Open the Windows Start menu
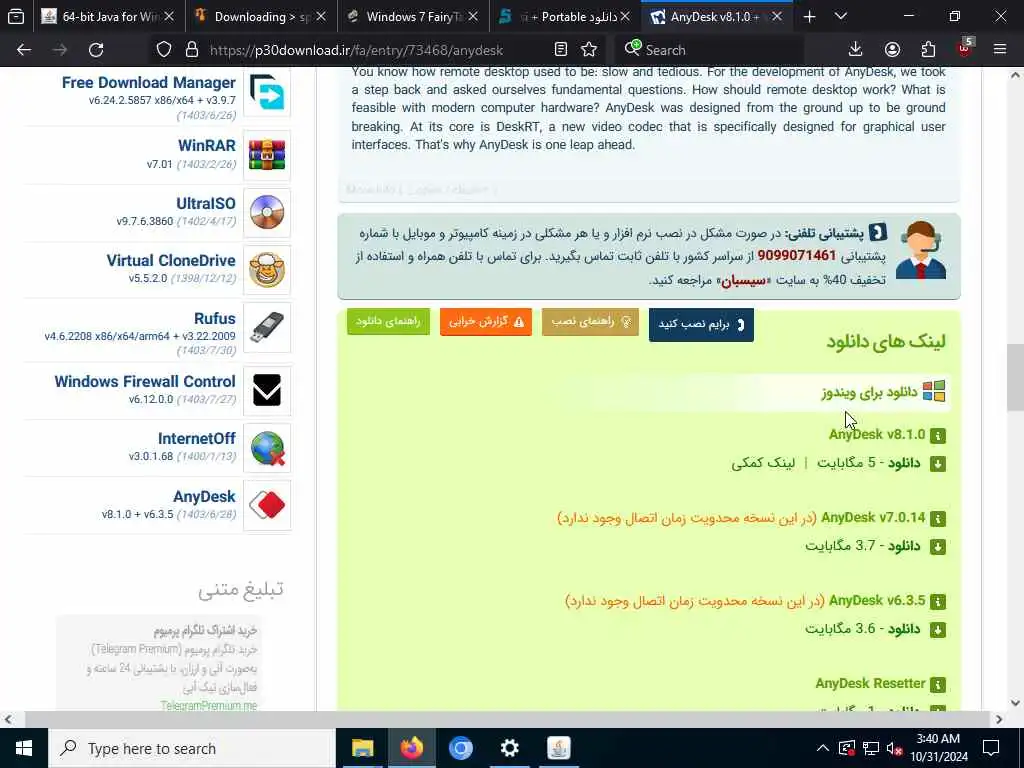The width and height of the screenshot is (1024, 768). (x=24, y=748)
